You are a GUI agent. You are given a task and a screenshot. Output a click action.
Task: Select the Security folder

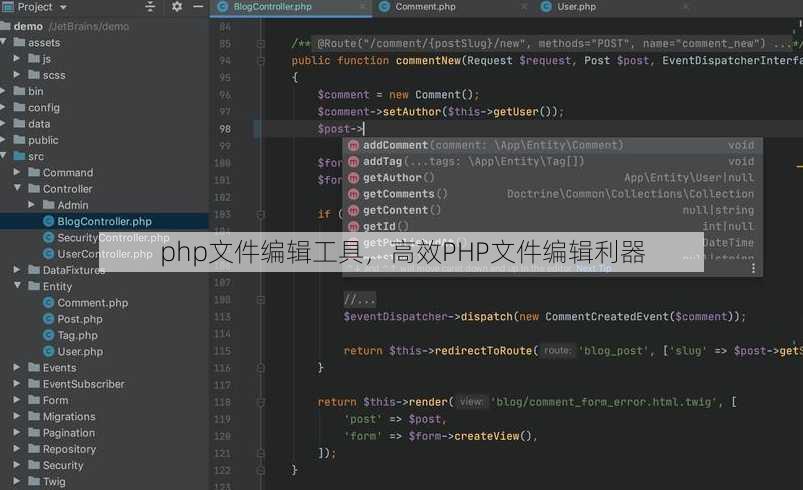[63, 465]
